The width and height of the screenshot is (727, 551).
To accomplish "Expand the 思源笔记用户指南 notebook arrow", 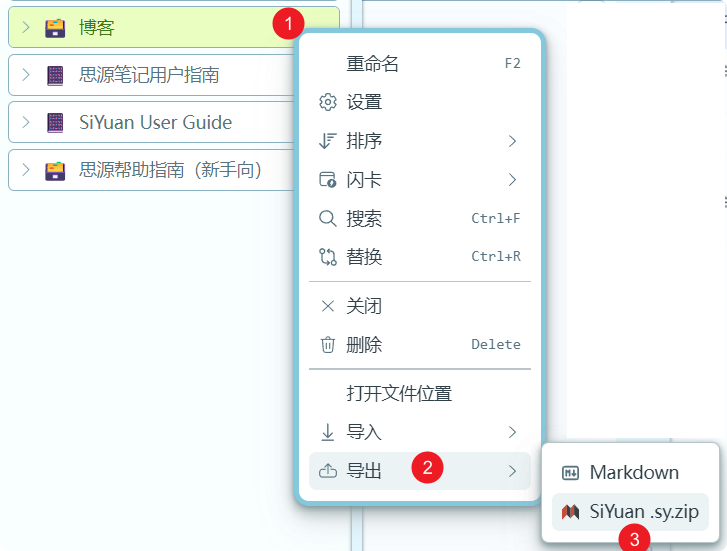I will point(26,75).
